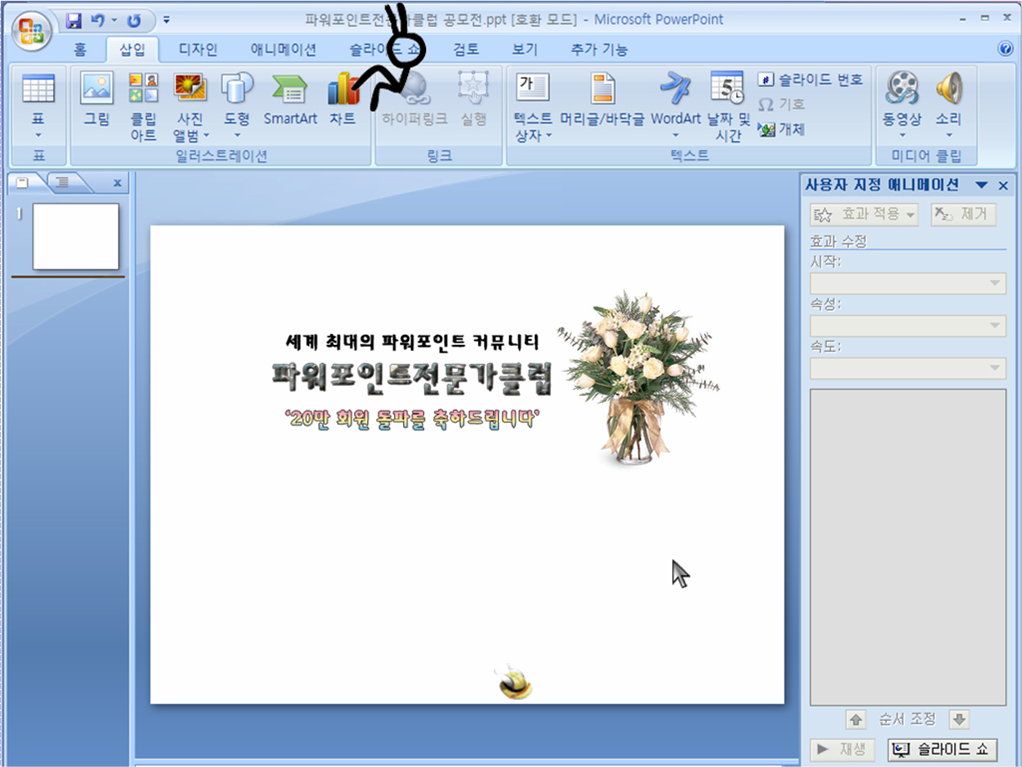The height and width of the screenshot is (767, 1022).
Task: Select the bee image at slide bottom
Action: 514,682
